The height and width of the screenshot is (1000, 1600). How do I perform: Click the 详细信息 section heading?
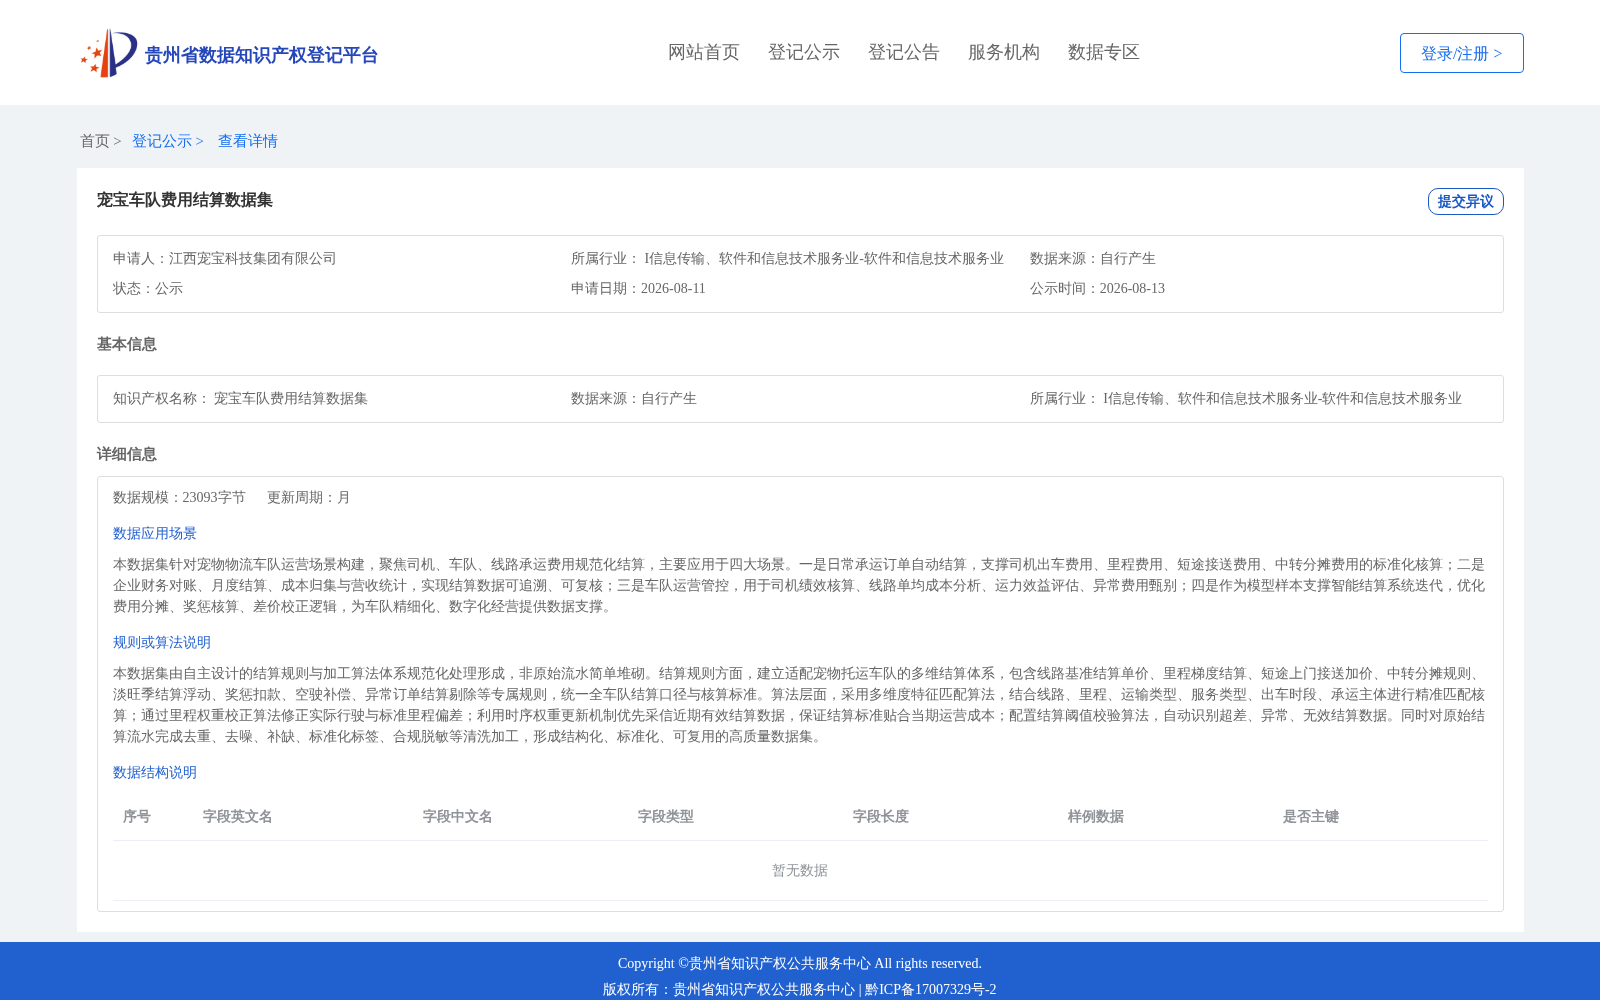(127, 454)
